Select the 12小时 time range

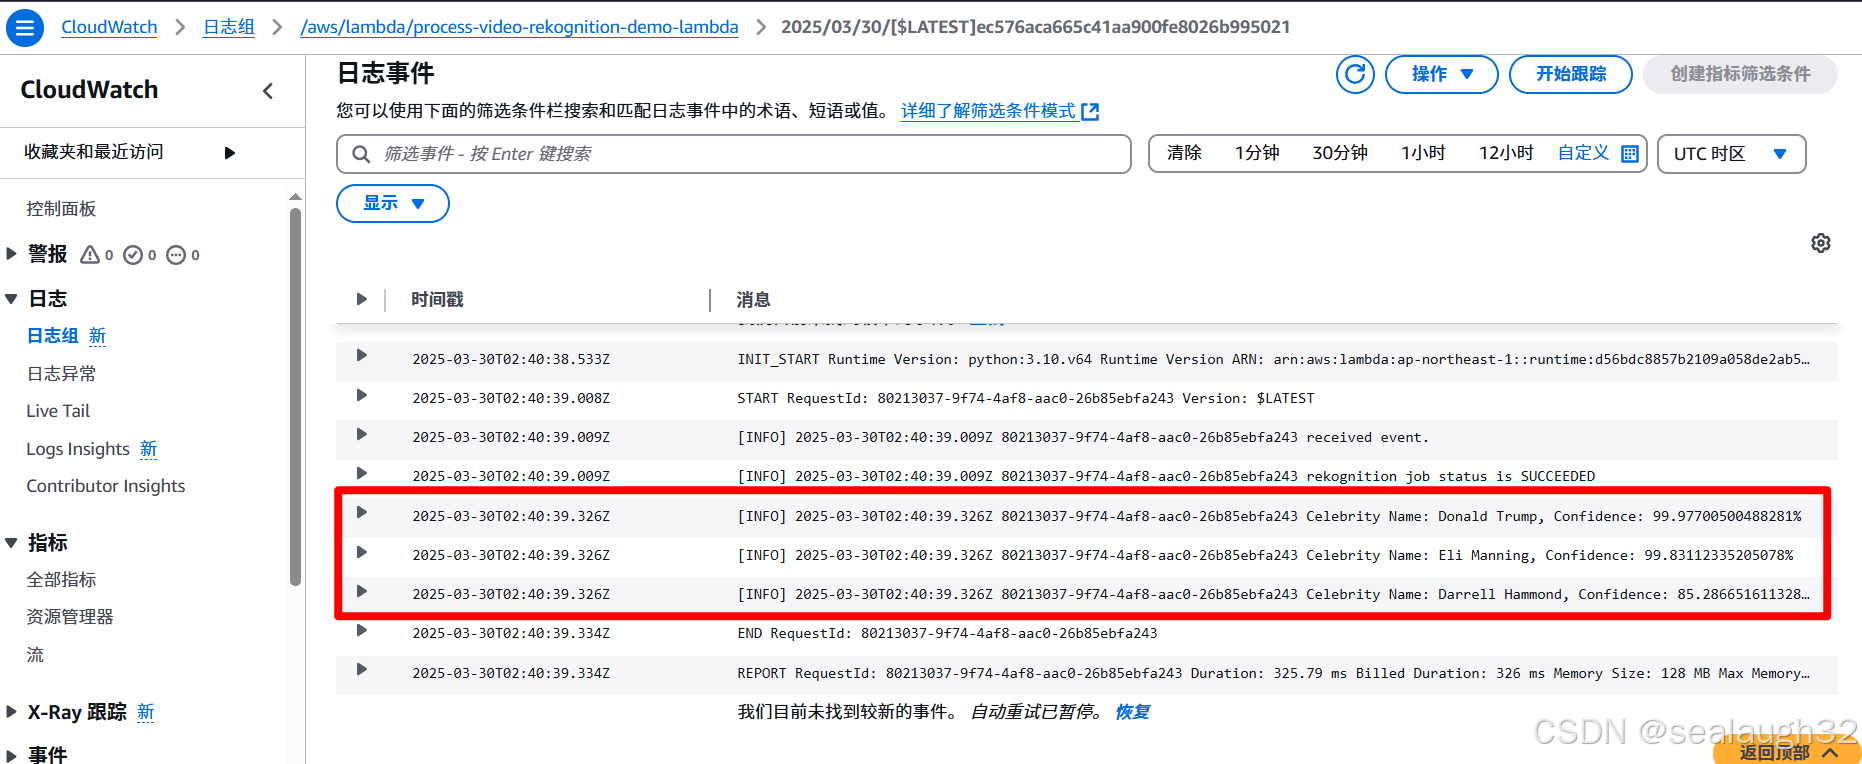coord(1506,153)
